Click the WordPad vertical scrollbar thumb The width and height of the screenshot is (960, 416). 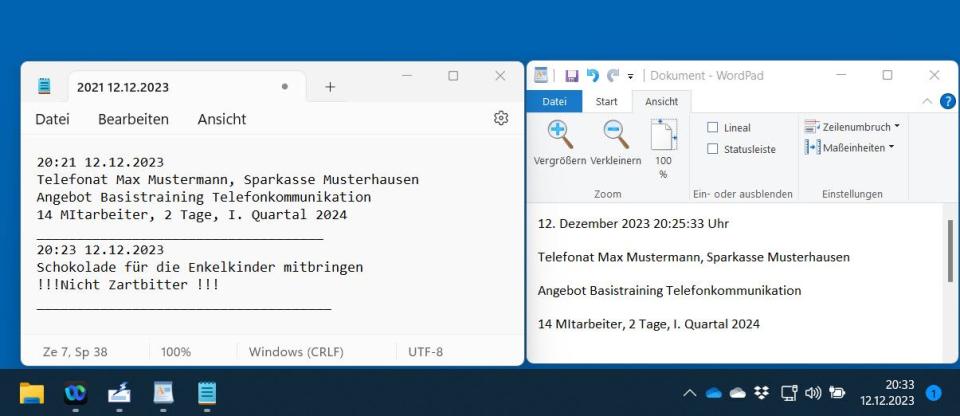click(x=950, y=250)
